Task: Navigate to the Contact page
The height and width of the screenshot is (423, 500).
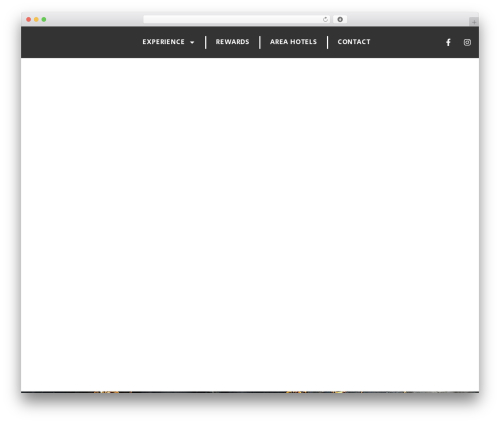Action: pos(354,42)
